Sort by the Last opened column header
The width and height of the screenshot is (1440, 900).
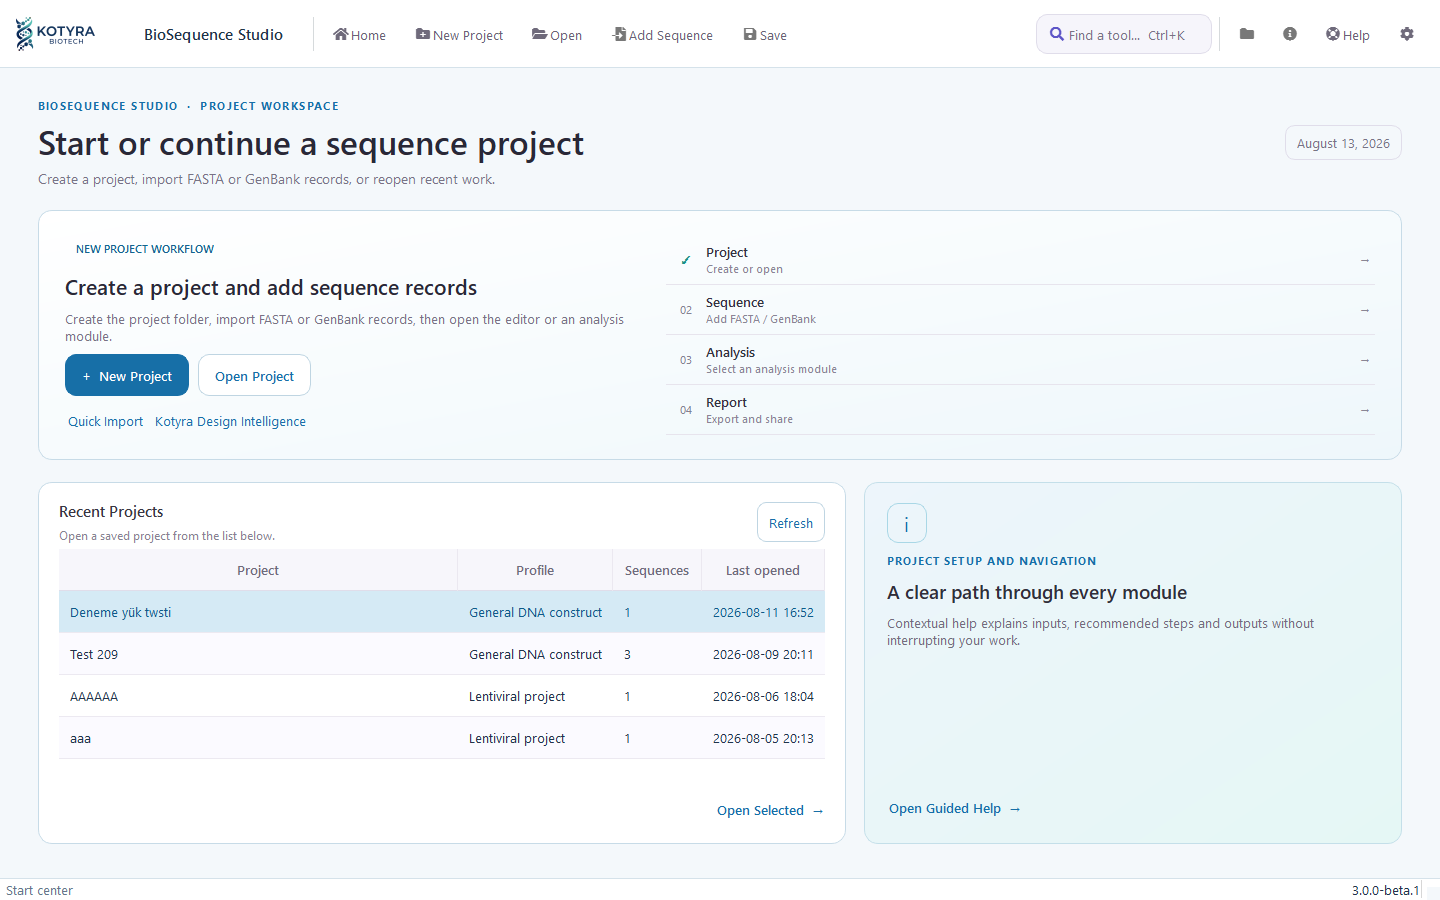[x=763, y=570]
